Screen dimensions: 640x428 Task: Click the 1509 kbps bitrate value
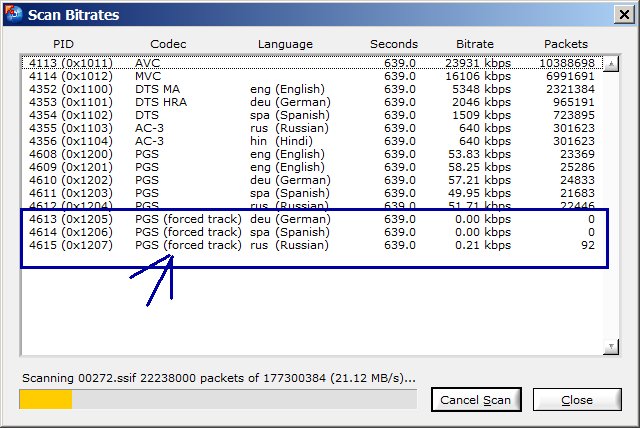pos(481,115)
